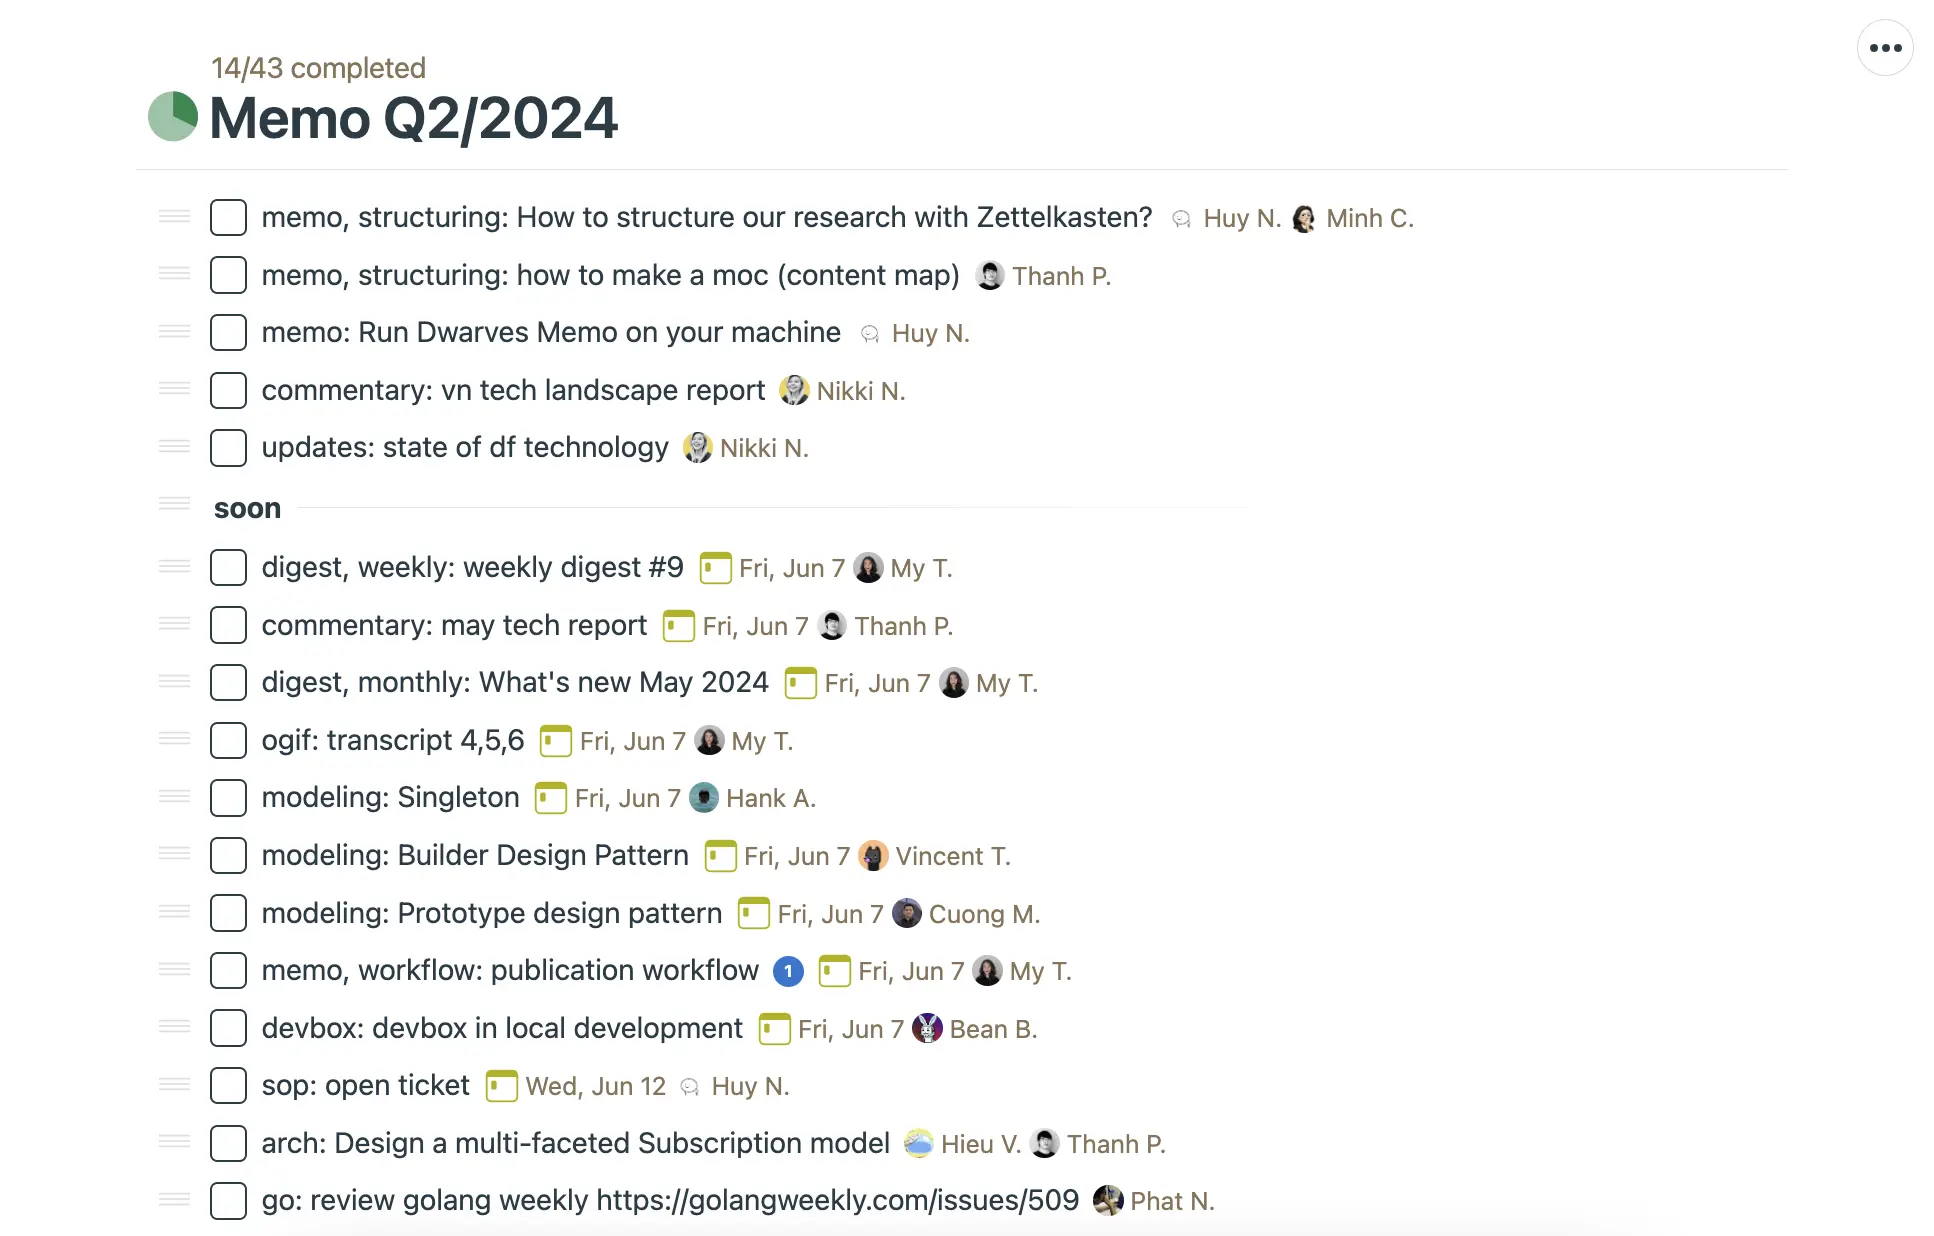
Task: Click the 14/43 completed progress text
Action: 318,68
